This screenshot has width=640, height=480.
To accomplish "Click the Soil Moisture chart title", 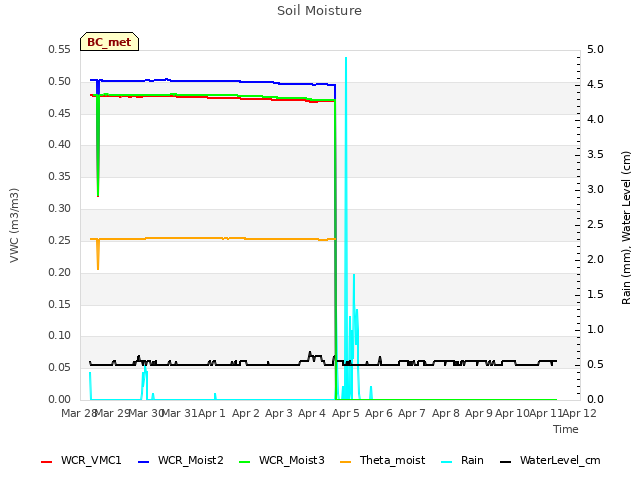I will (319, 11).
